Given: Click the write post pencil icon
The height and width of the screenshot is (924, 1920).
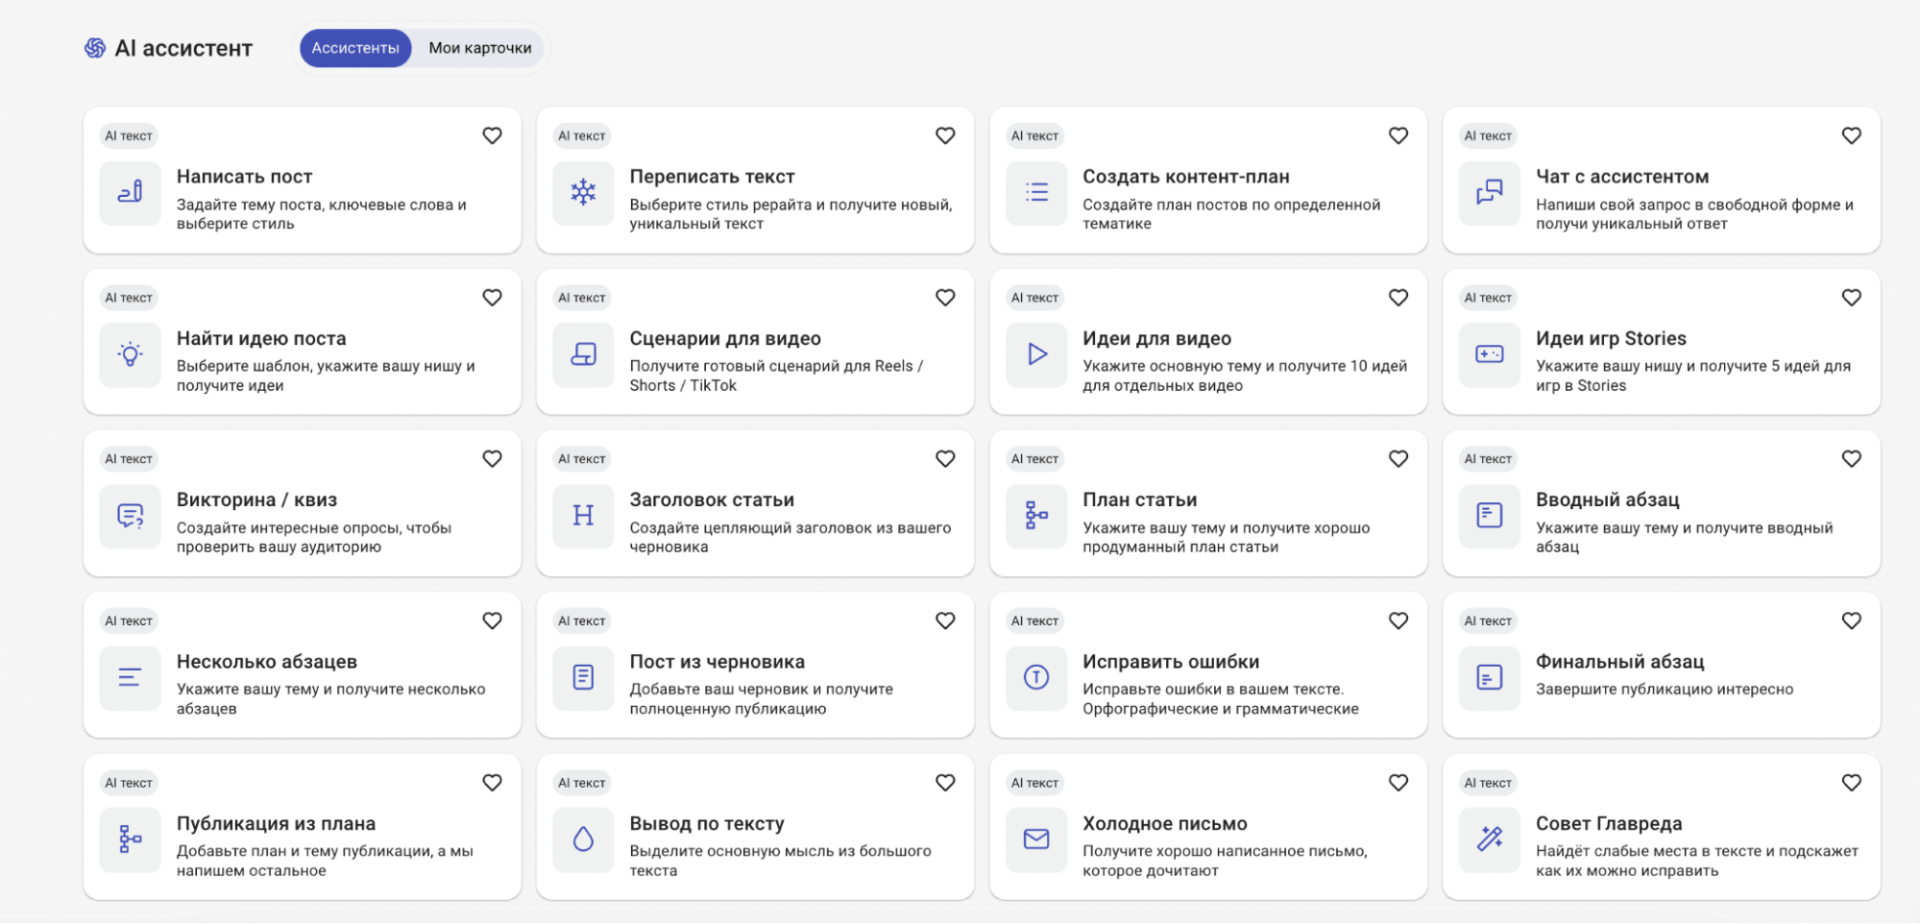Looking at the screenshot, I should click(x=130, y=192).
